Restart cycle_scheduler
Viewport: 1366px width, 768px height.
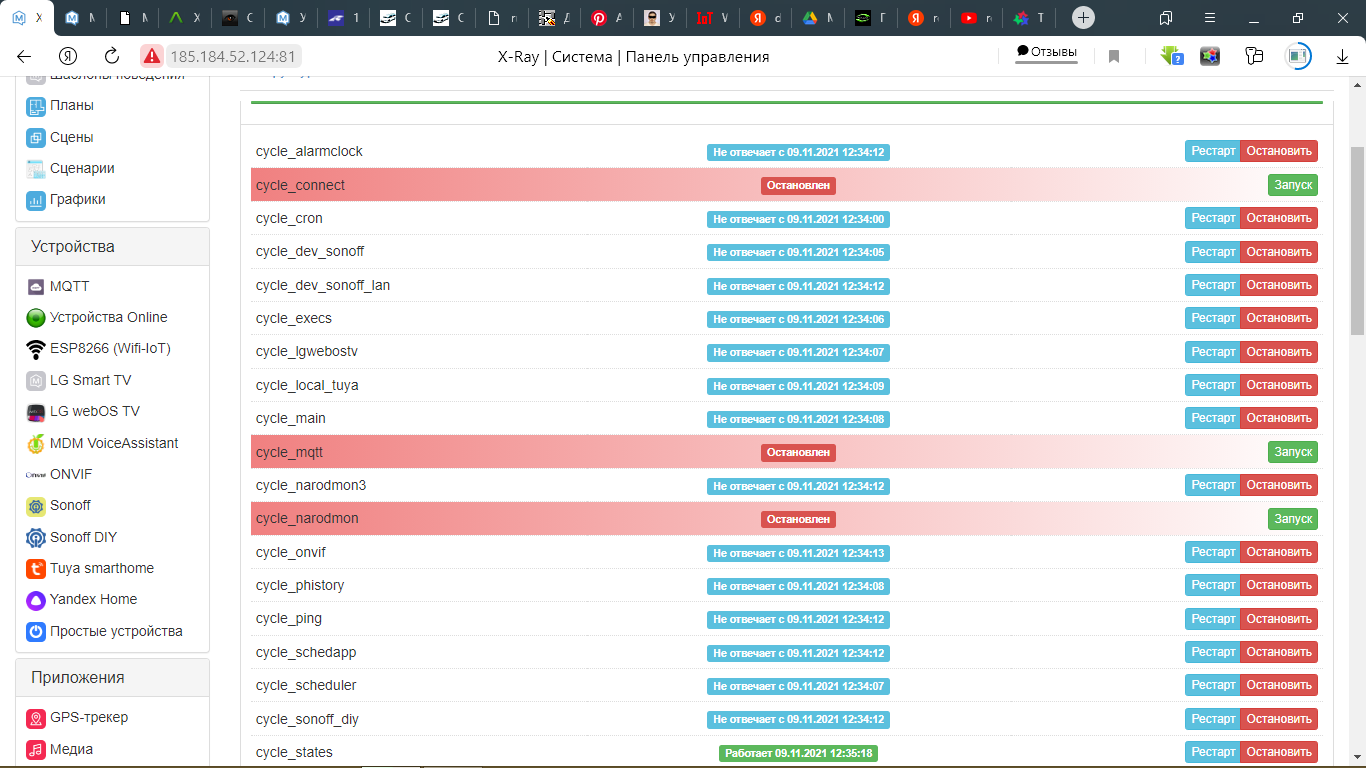click(1213, 685)
